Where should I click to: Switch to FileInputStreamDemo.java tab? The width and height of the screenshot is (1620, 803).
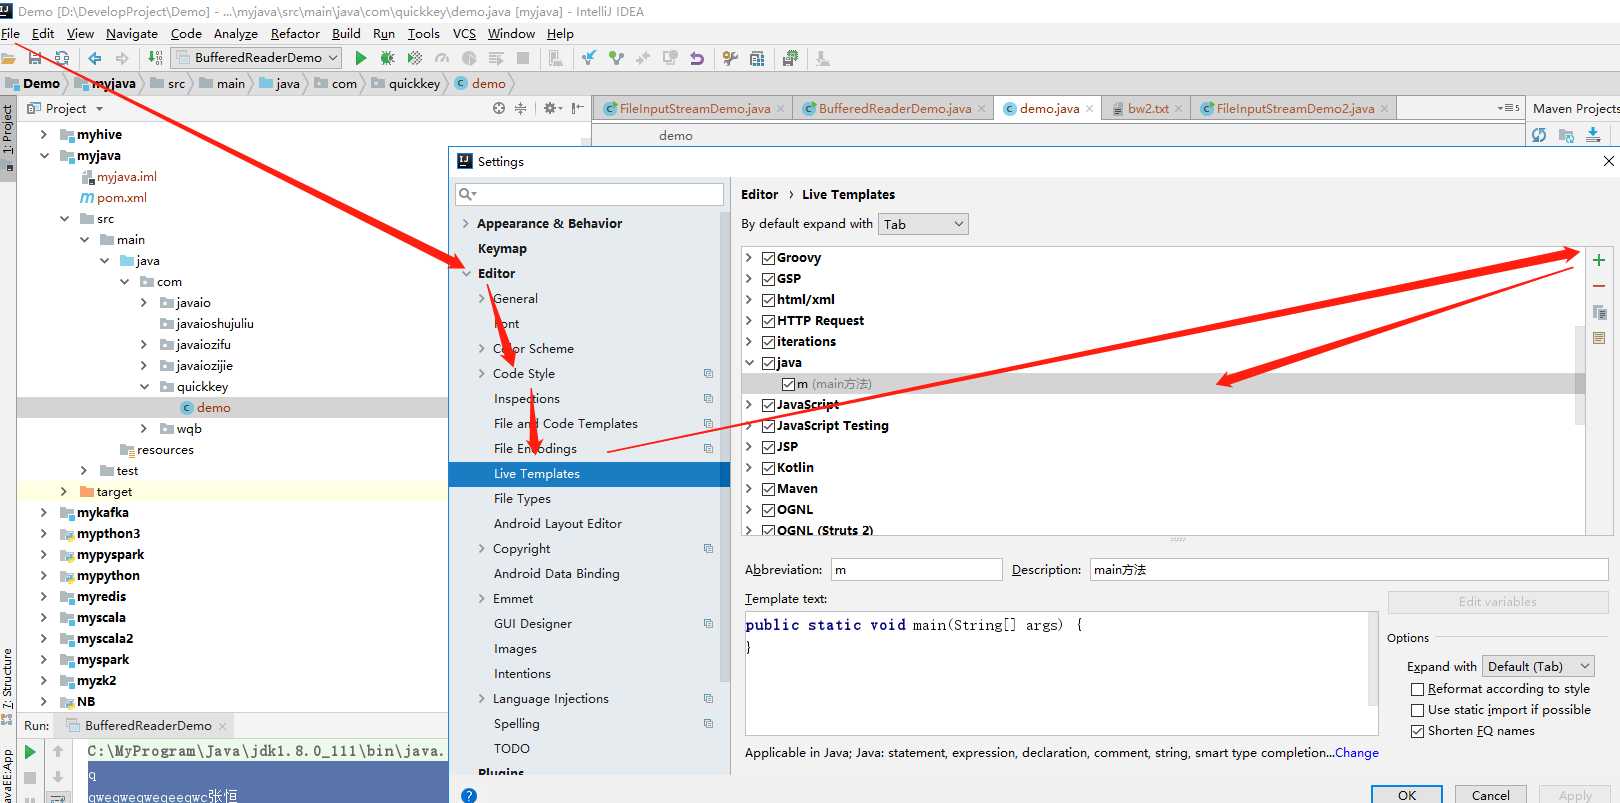(x=694, y=108)
